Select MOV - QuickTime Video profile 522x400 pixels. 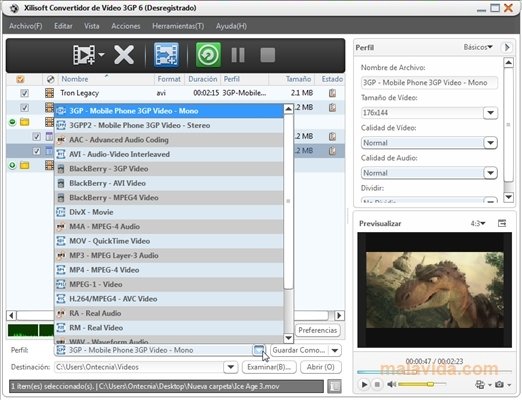[x=169, y=241]
